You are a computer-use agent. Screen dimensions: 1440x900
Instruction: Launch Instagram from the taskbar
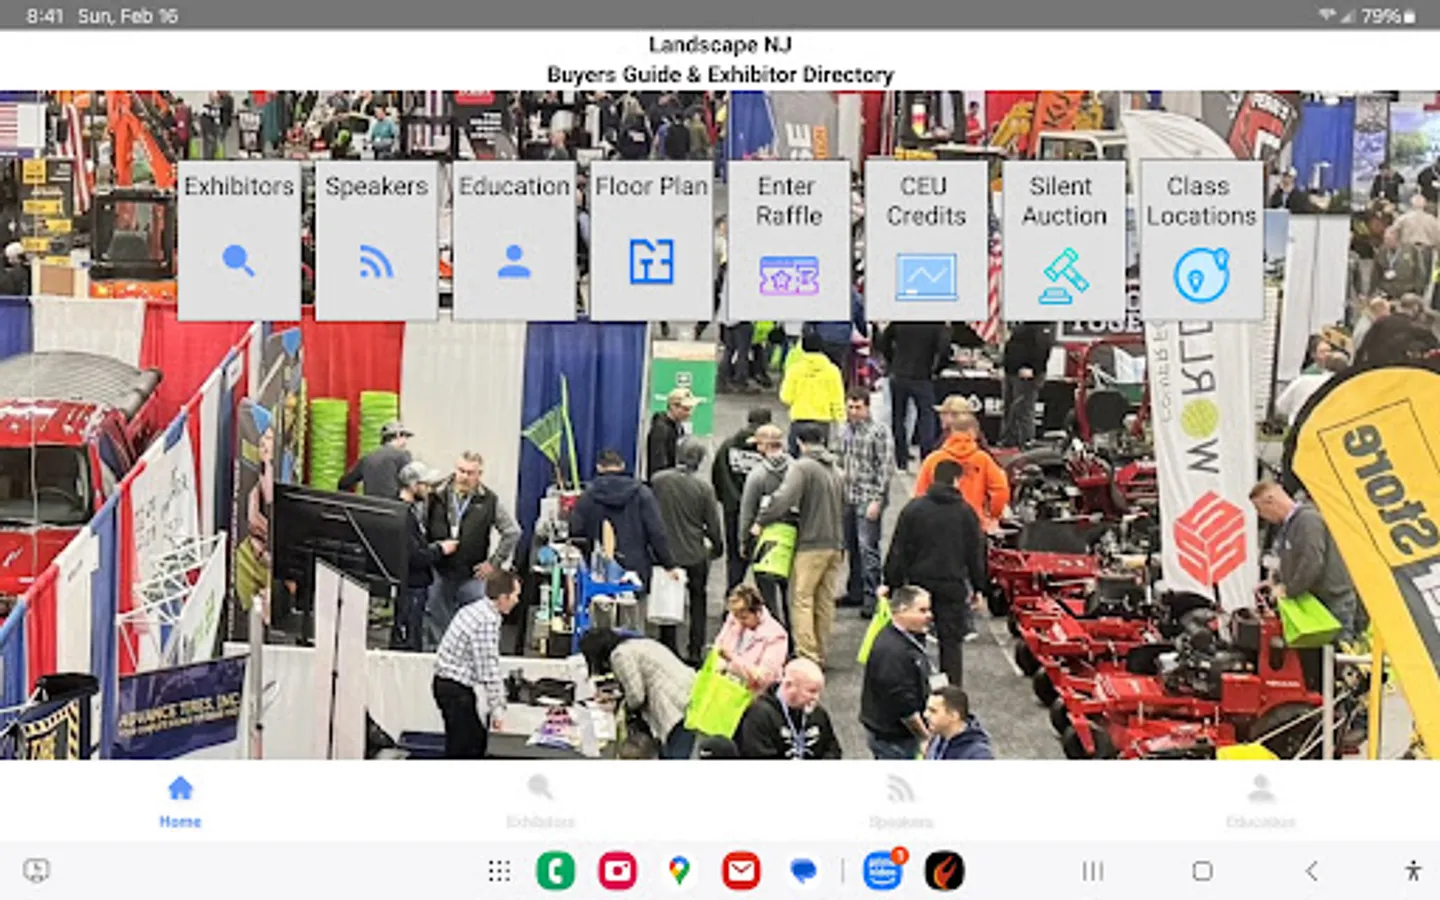[x=617, y=870]
